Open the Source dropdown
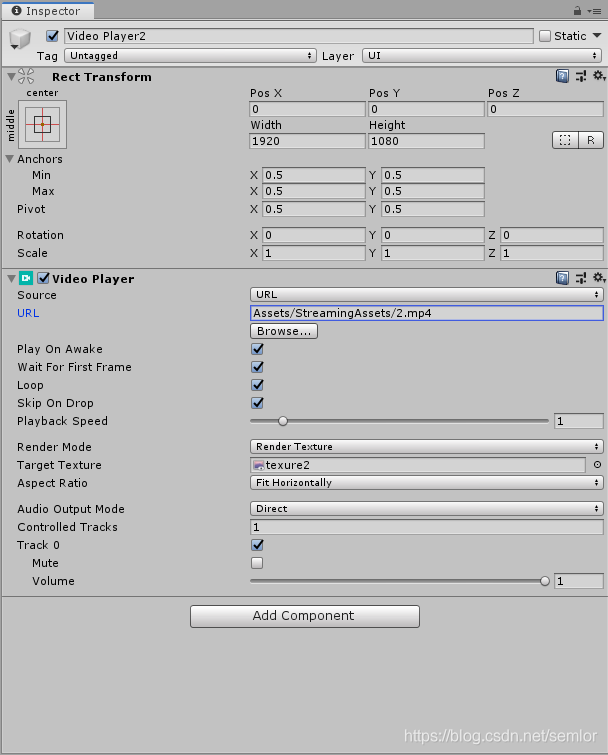This screenshot has height=755, width=608. (427, 294)
